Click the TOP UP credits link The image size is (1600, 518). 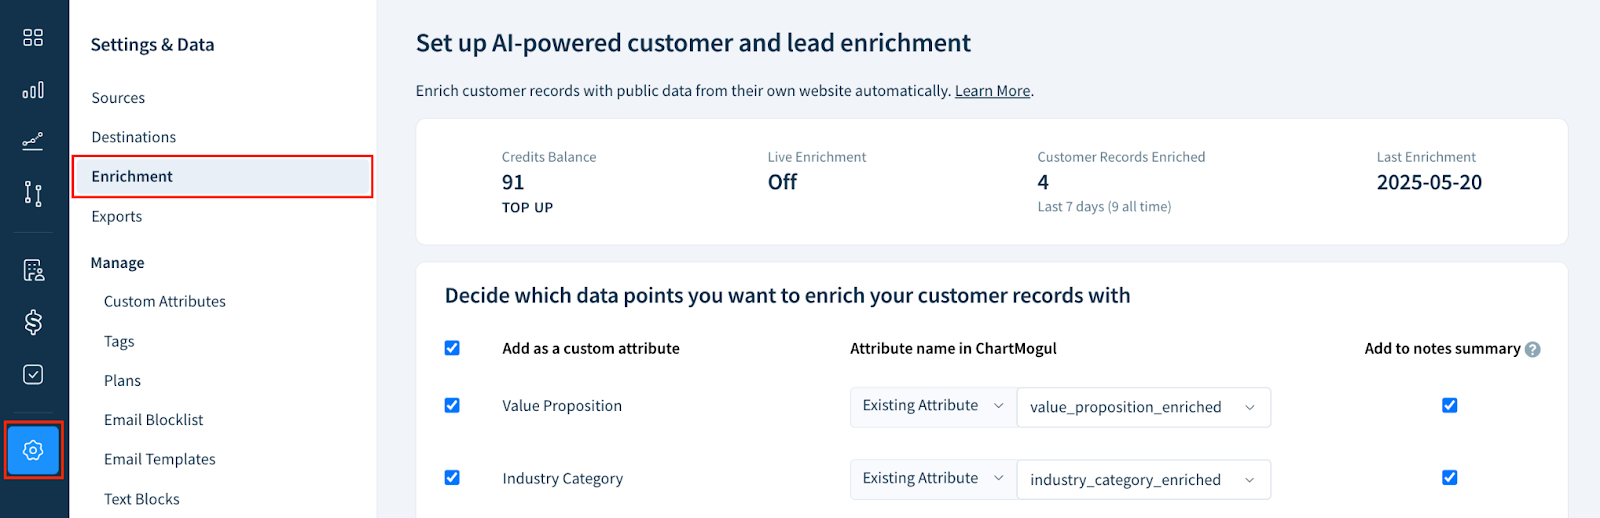pyautogui.click(x=527, y=208)
